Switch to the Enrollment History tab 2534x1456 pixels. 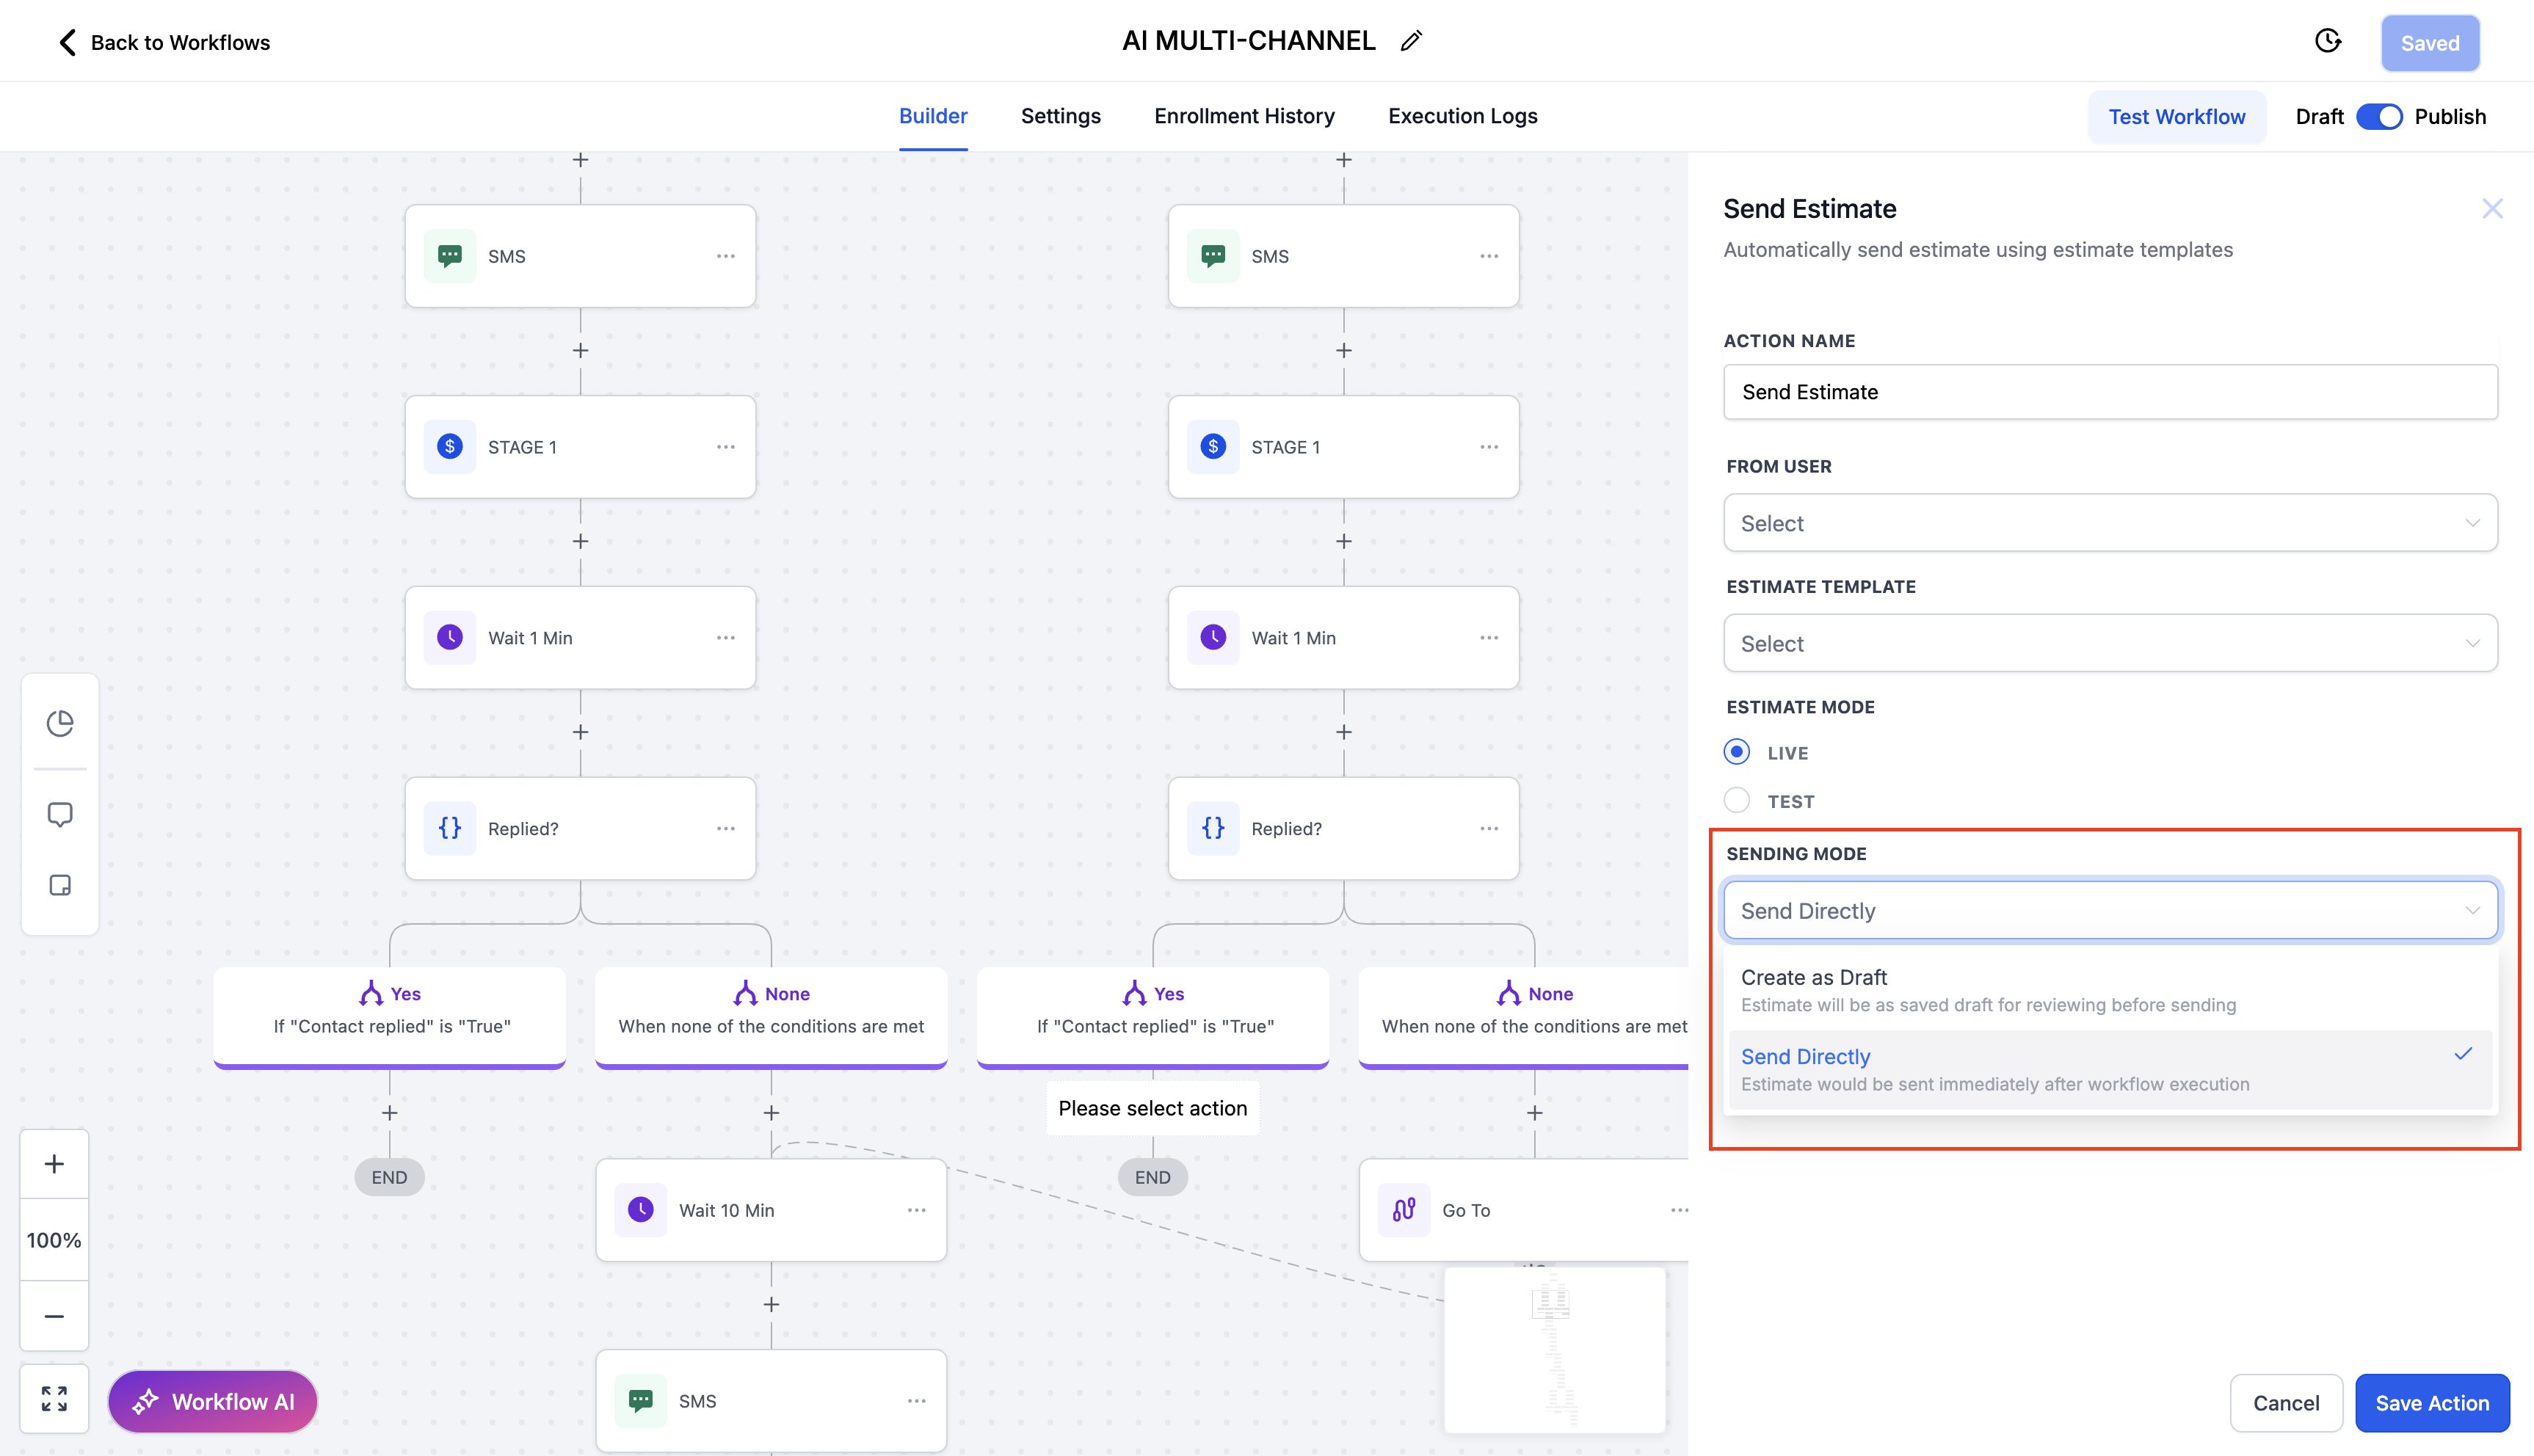coord(1244,116)
